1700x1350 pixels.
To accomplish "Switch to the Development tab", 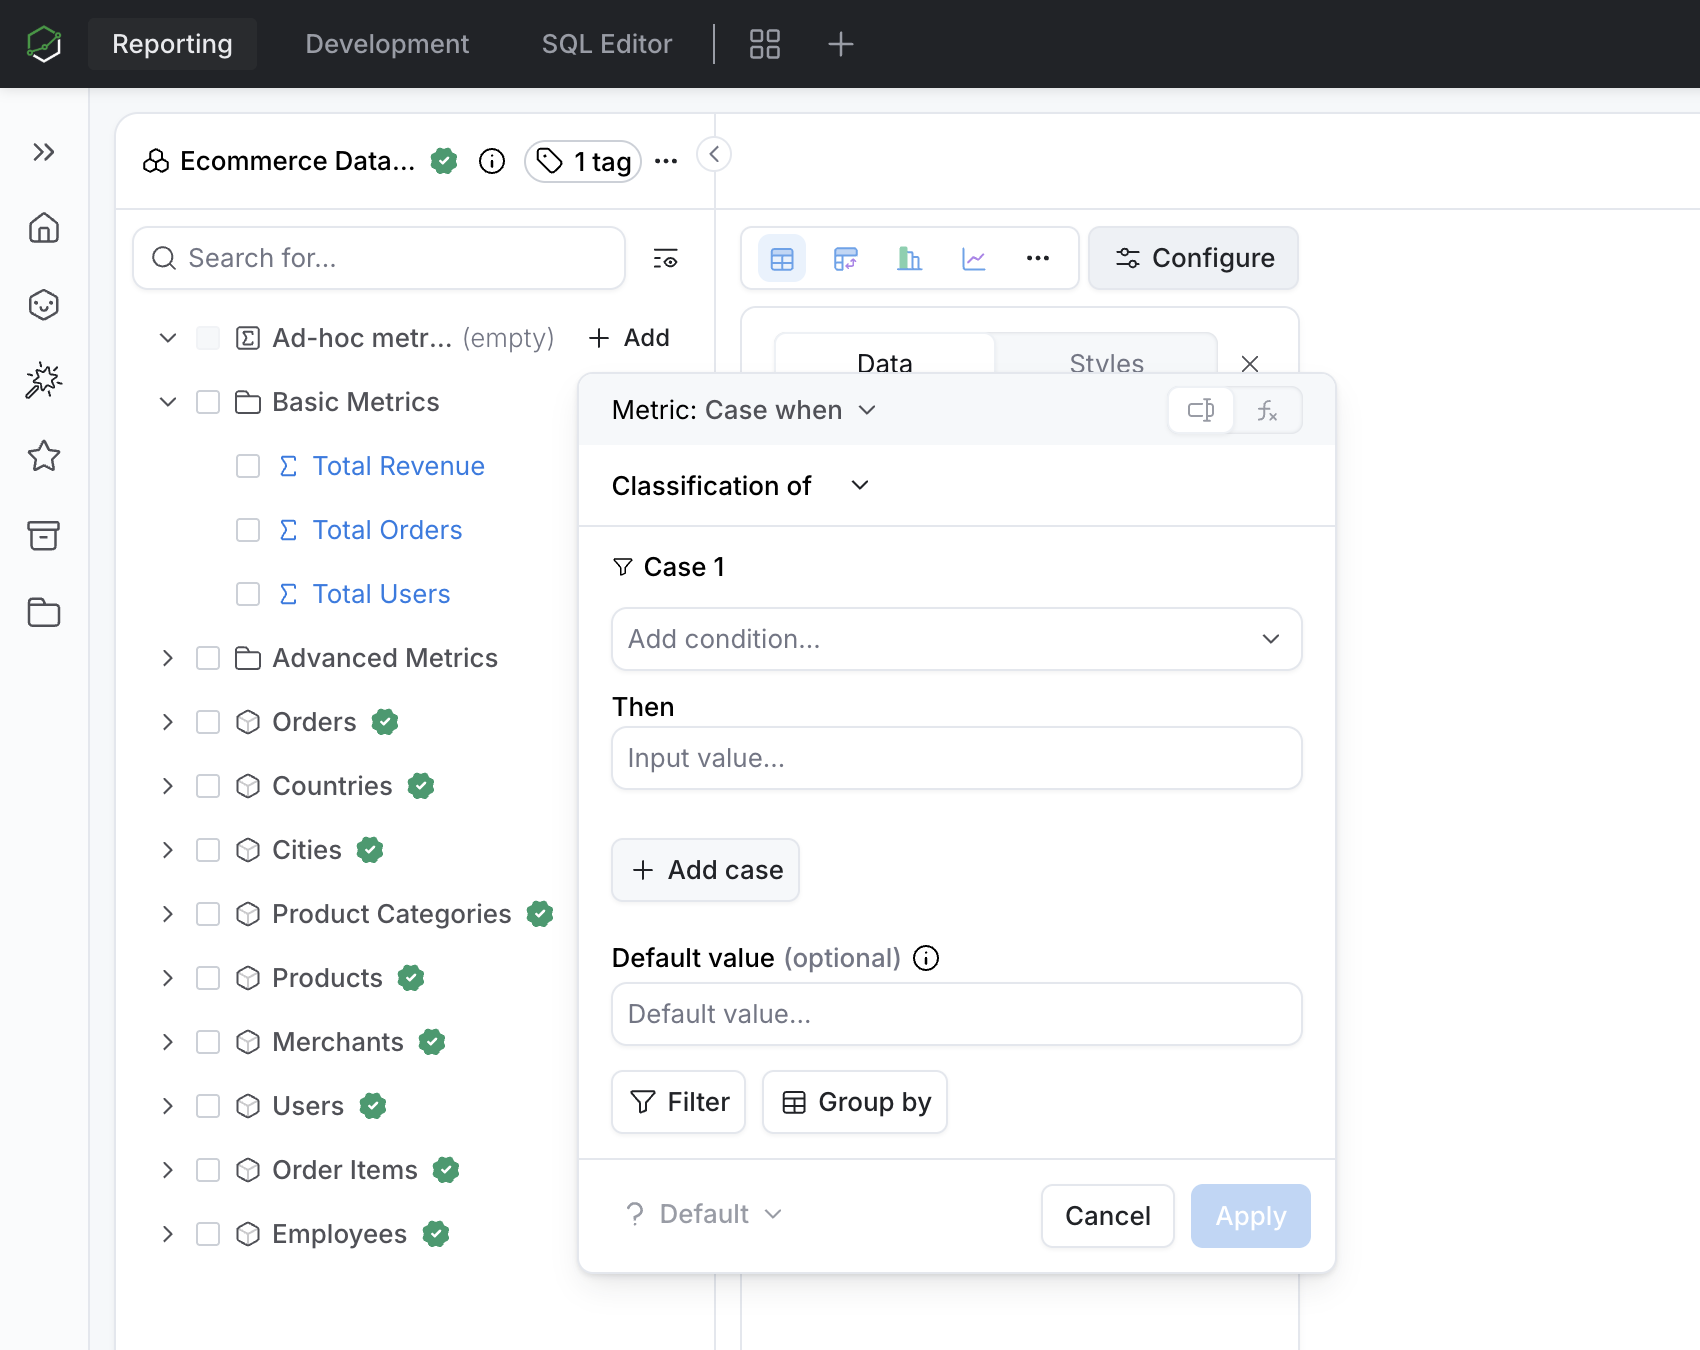I will tap(387, 44).
